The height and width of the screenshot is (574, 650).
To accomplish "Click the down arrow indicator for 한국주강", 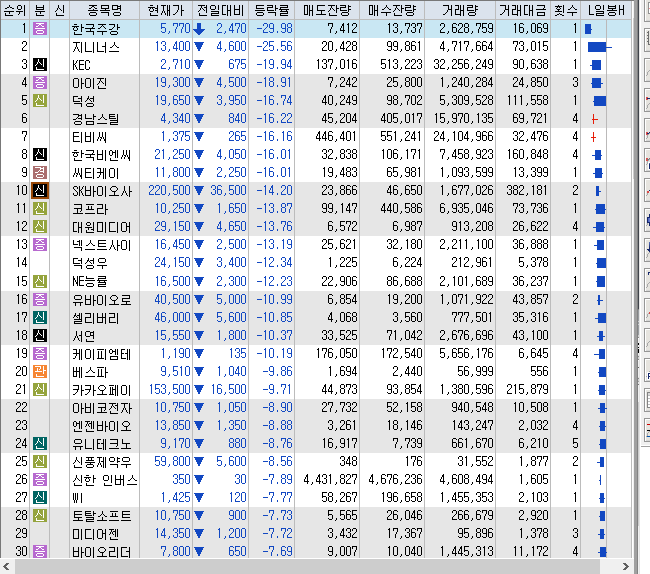I will click(199, 29).
